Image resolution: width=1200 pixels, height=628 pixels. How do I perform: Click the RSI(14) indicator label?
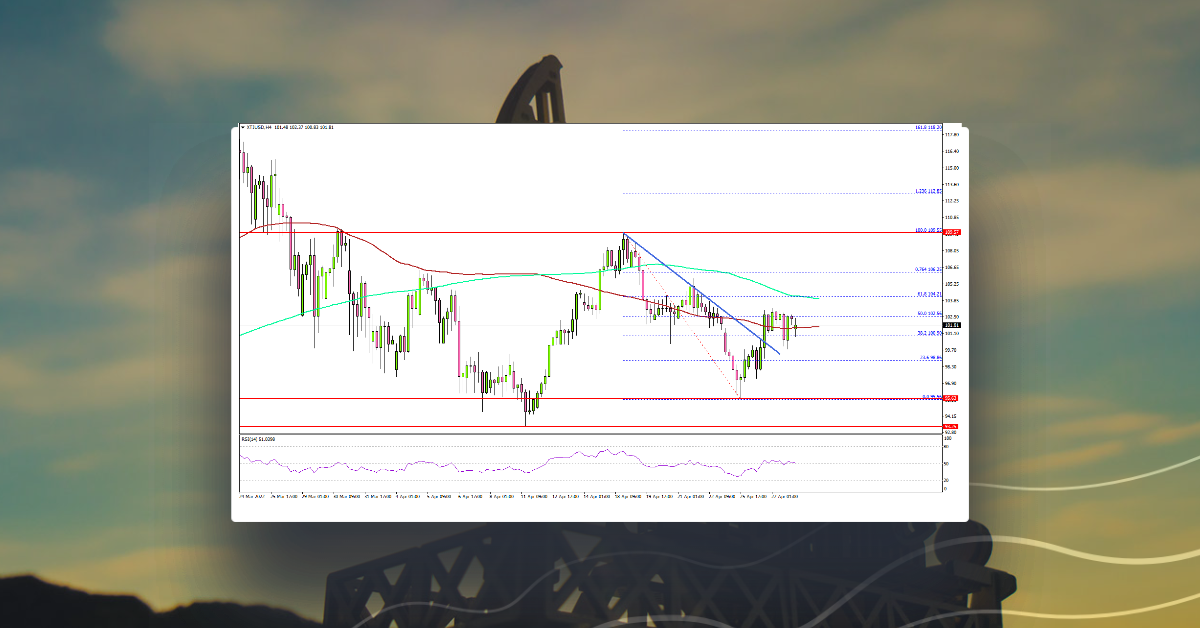pos(252,439)
